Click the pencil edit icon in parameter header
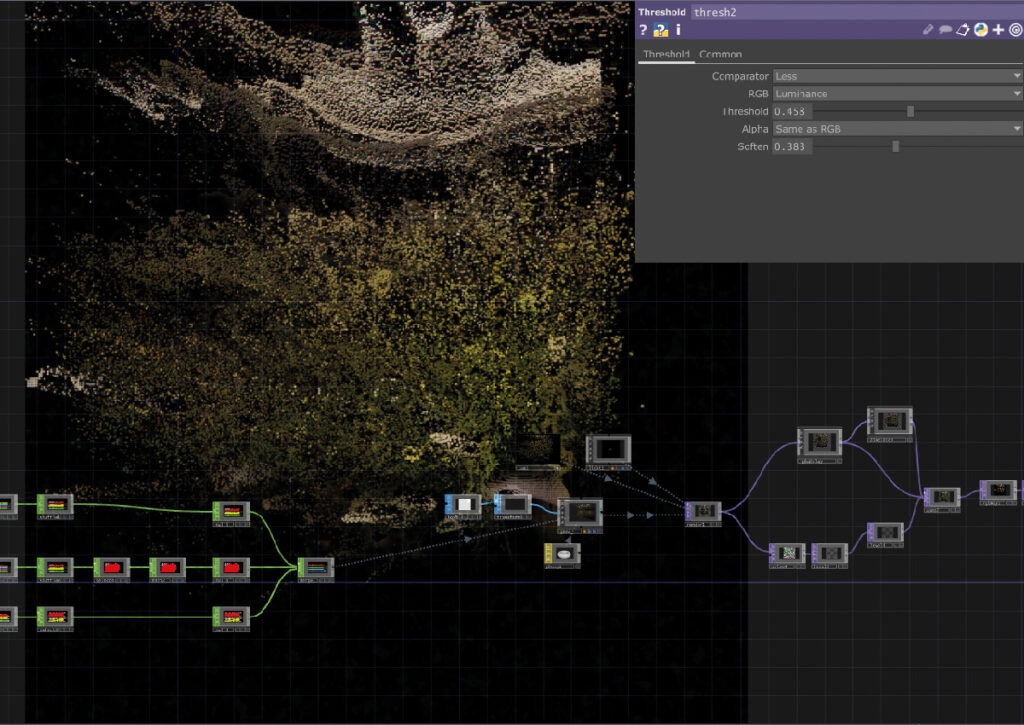Screen dimensions: 1024x725 tap(928, 30)
